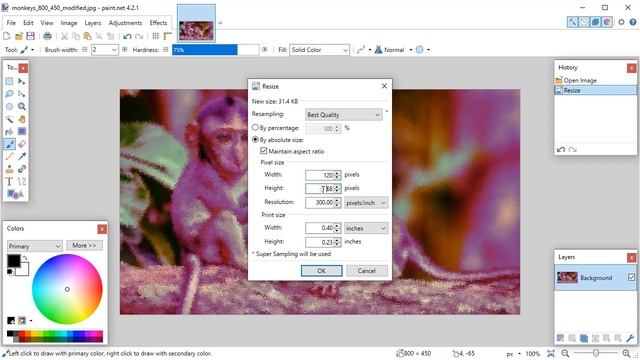Open the Resampling dropdown
640x360 pixels.
(x=344, y=115)
